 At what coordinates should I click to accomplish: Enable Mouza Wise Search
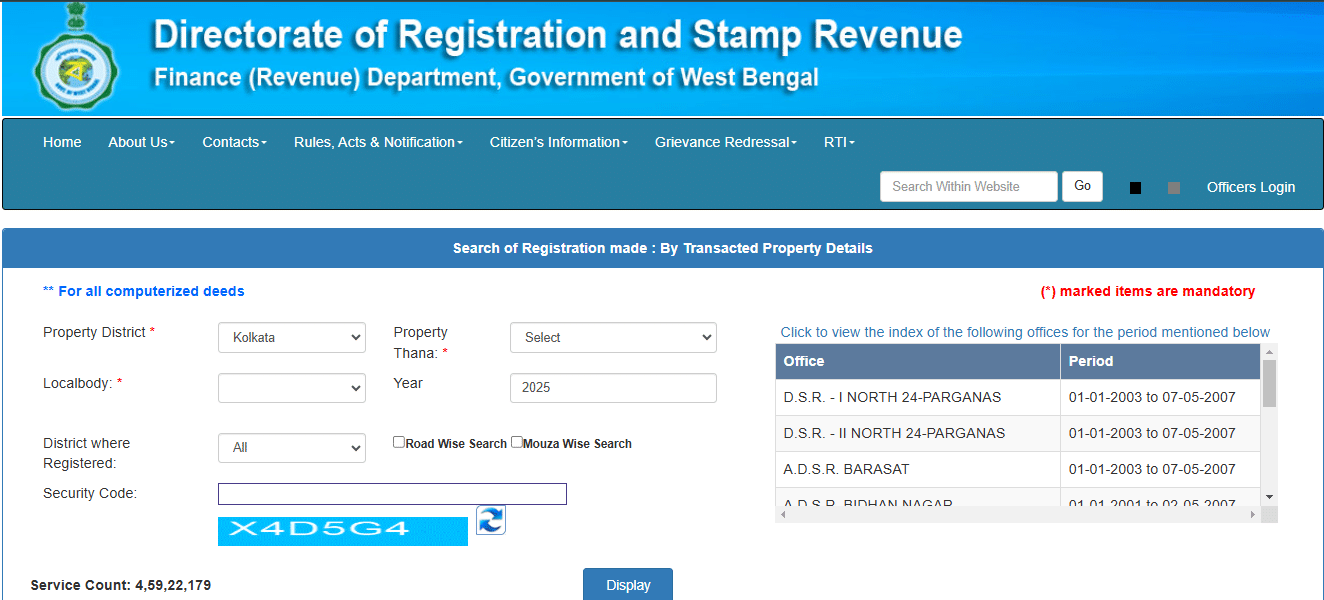pyautogui.click(x=516, y=441)
